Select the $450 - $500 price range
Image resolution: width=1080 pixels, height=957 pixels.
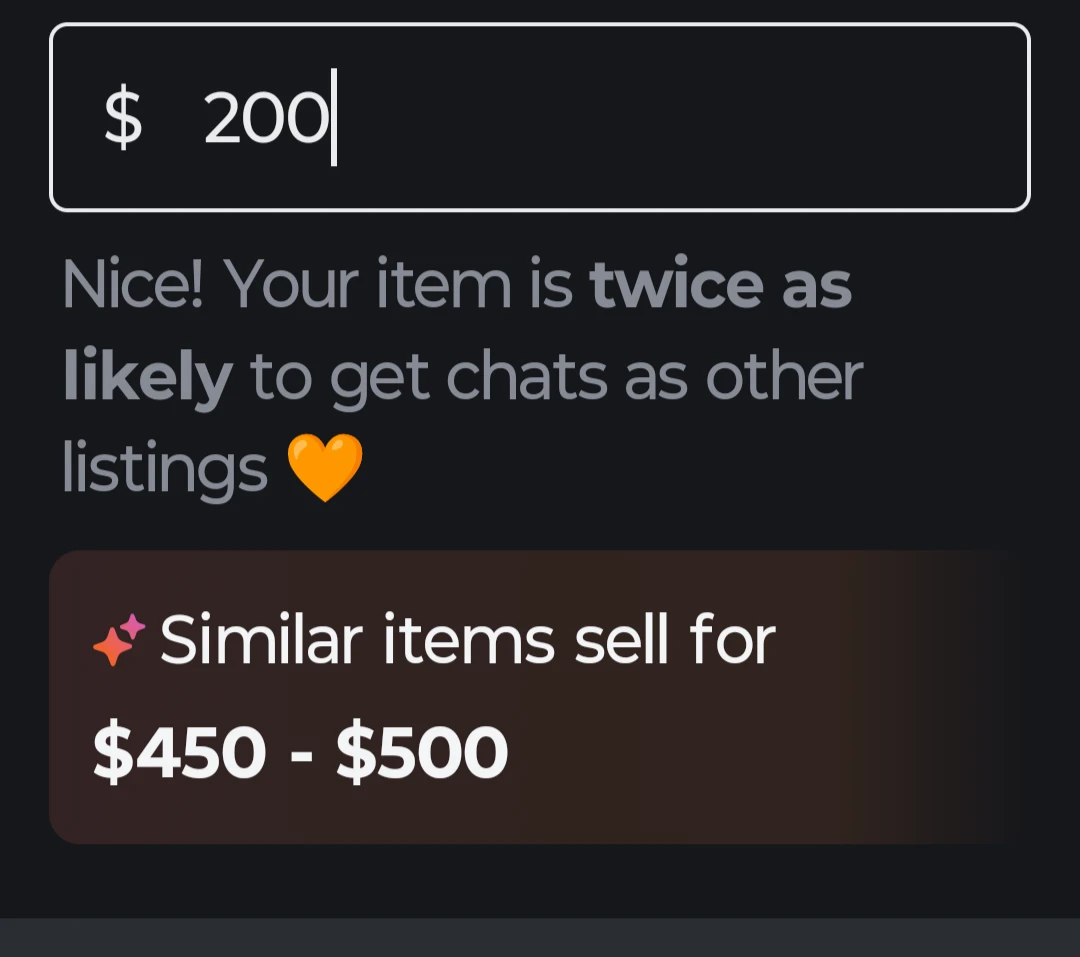coord(300,752)
